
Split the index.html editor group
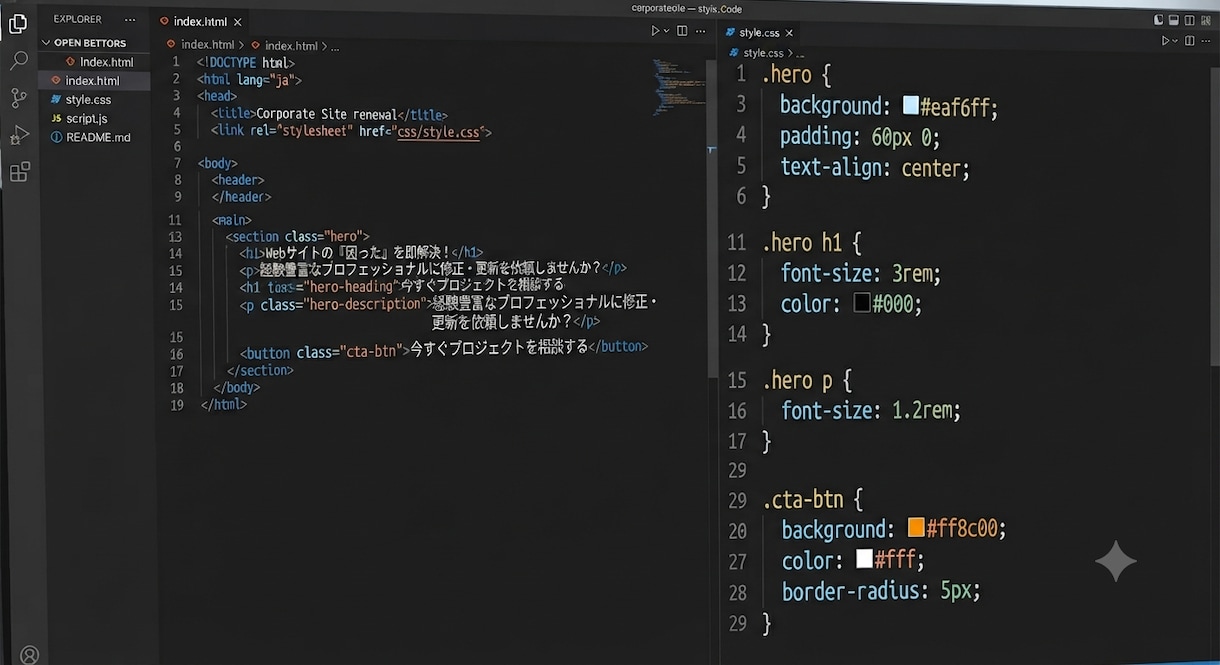682,31
